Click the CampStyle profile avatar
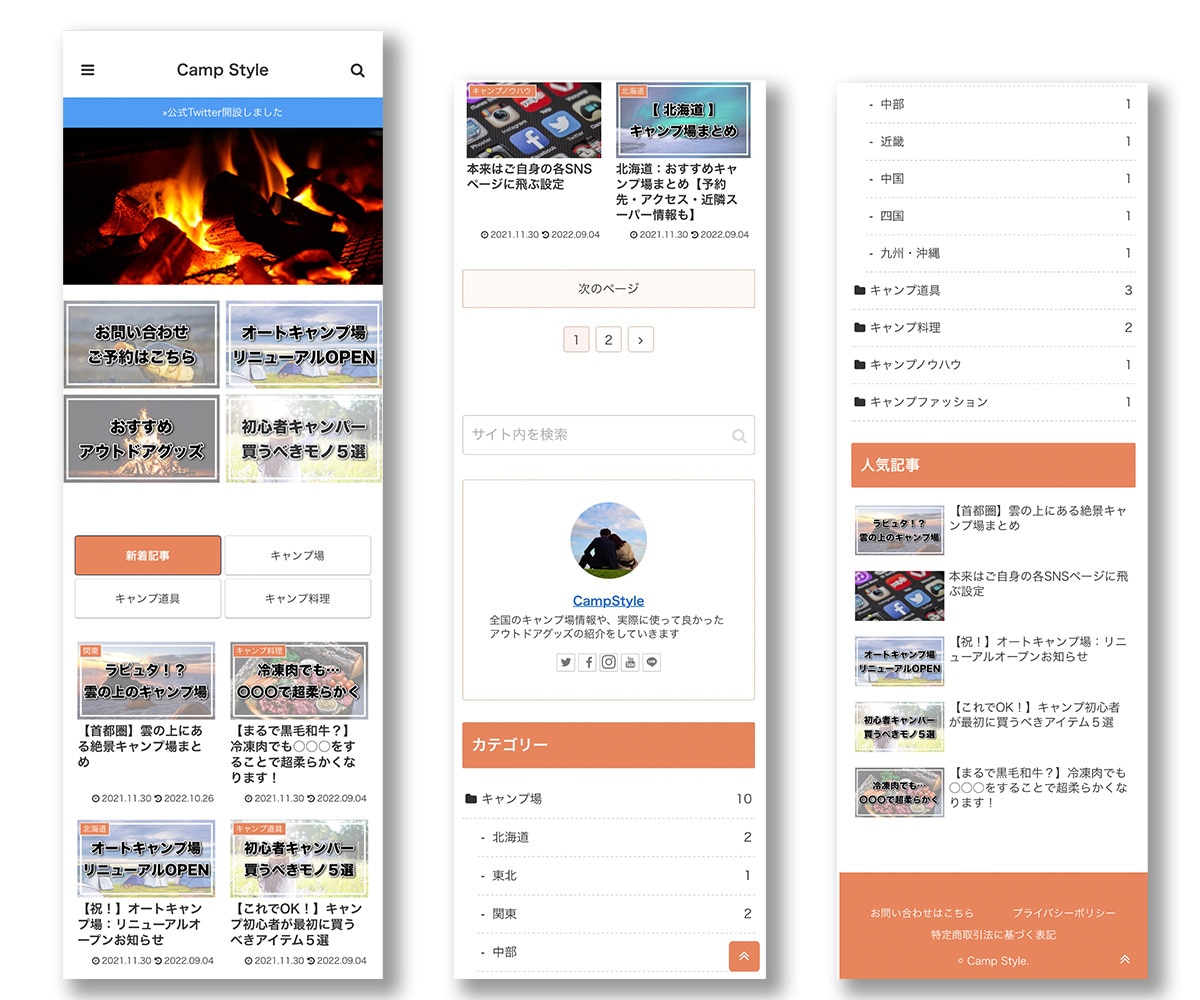 (x=608, y=541)
